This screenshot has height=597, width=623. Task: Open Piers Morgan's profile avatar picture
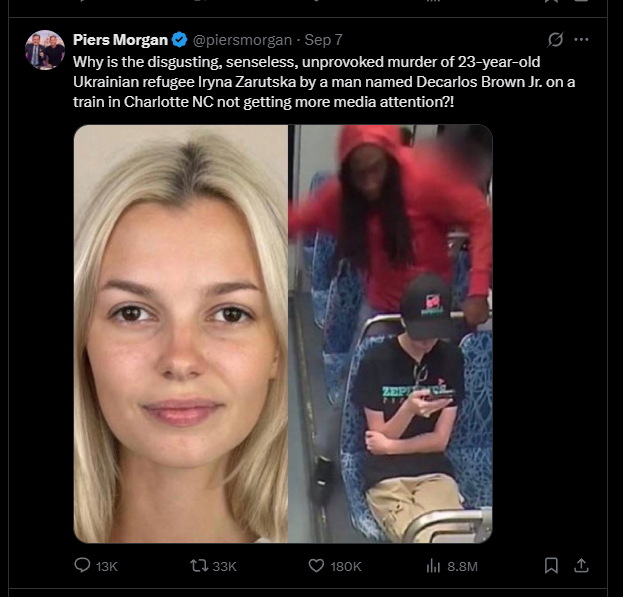(45, 50)
